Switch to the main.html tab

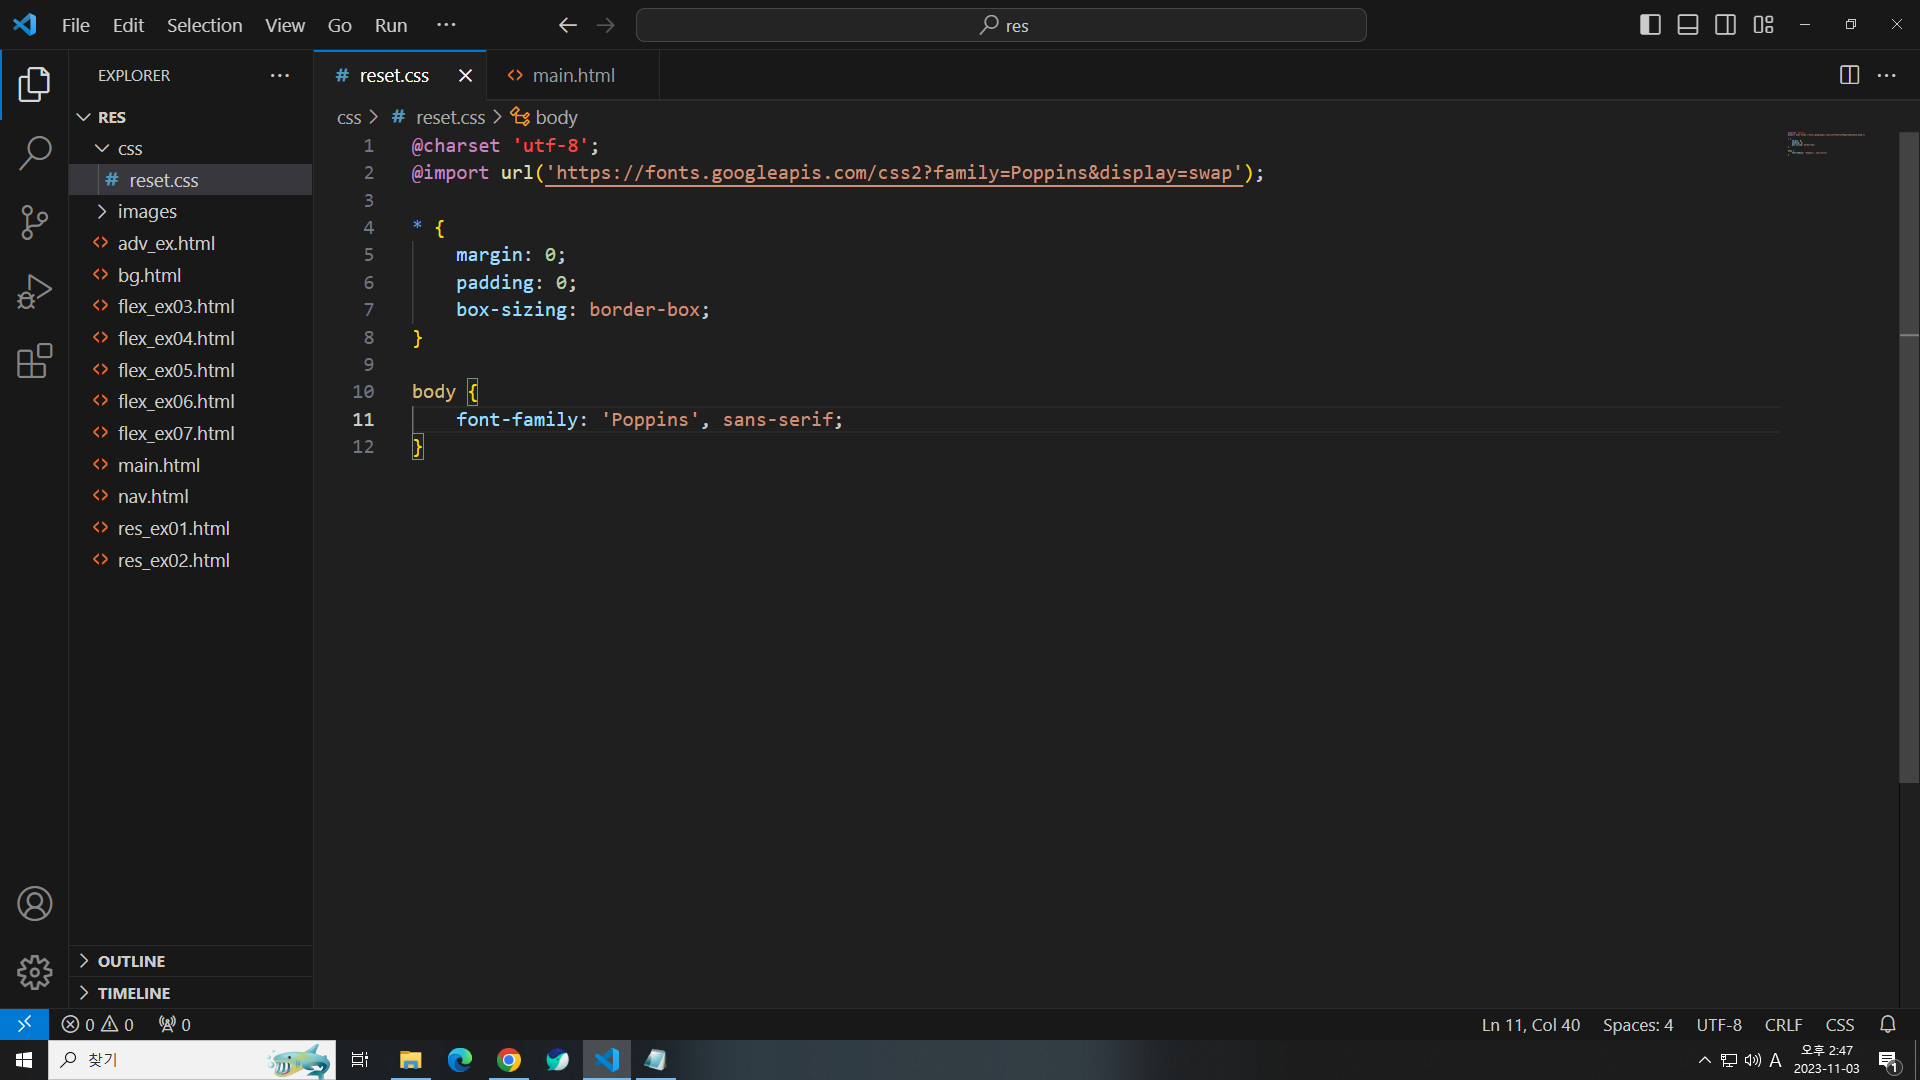coord(572,75)
